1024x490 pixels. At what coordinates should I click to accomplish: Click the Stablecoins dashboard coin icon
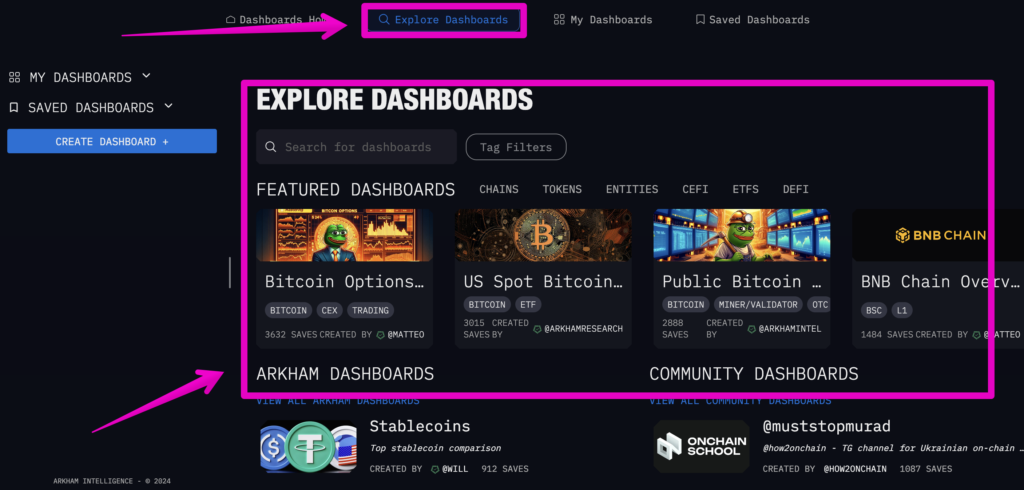pos(308,447)
